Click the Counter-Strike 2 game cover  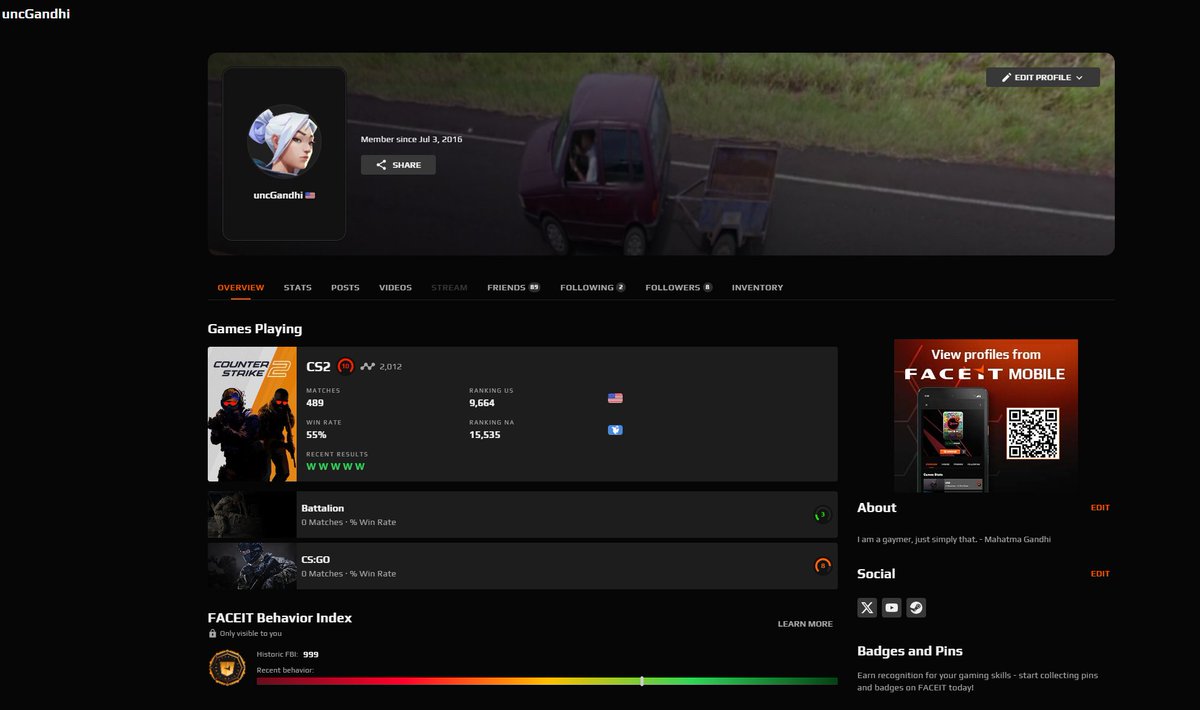(x=252, y=414)
